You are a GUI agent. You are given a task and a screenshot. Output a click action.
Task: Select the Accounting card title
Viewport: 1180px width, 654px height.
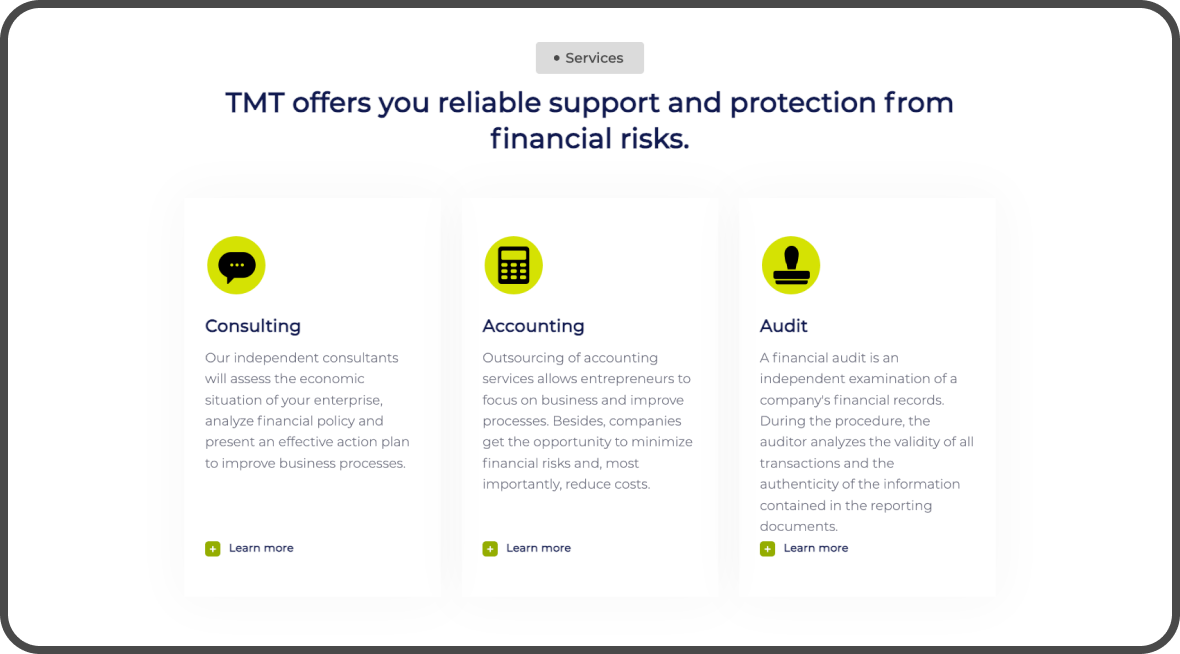(533, 326)
